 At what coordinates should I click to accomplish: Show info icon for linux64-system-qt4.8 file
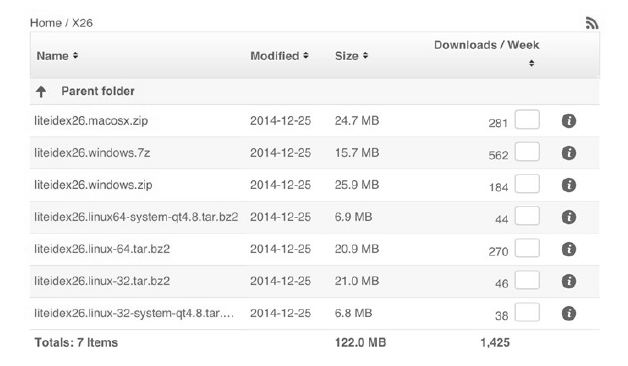569,217
